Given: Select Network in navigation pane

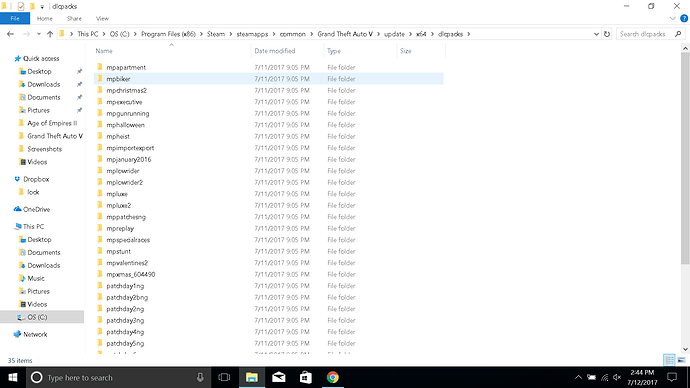Looking at the screenshot, I should [35, 334].
